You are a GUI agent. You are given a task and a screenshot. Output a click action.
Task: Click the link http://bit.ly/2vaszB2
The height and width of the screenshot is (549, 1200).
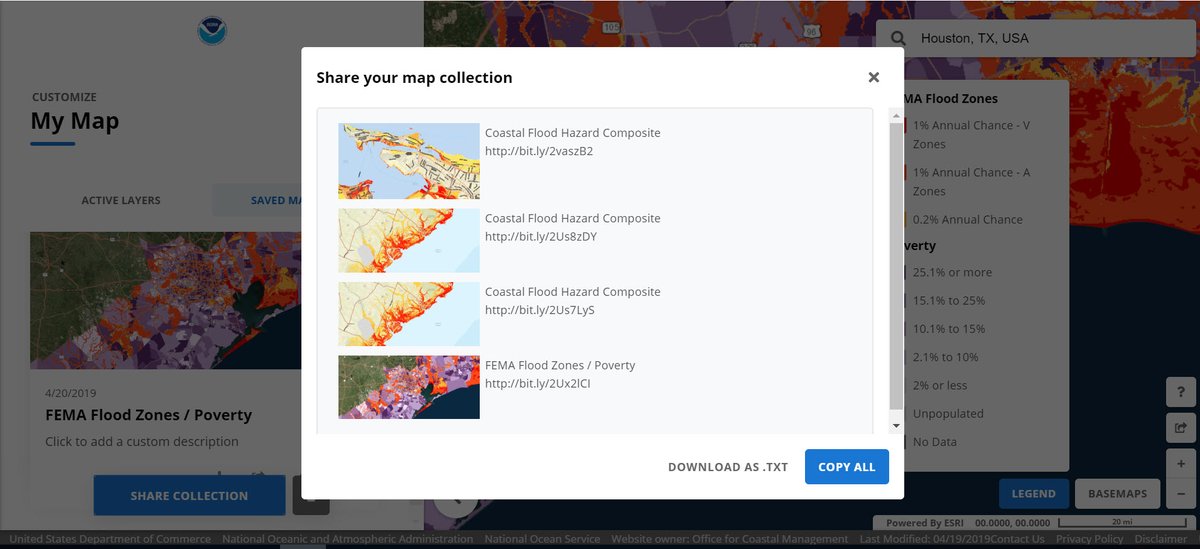coord(539,151)
